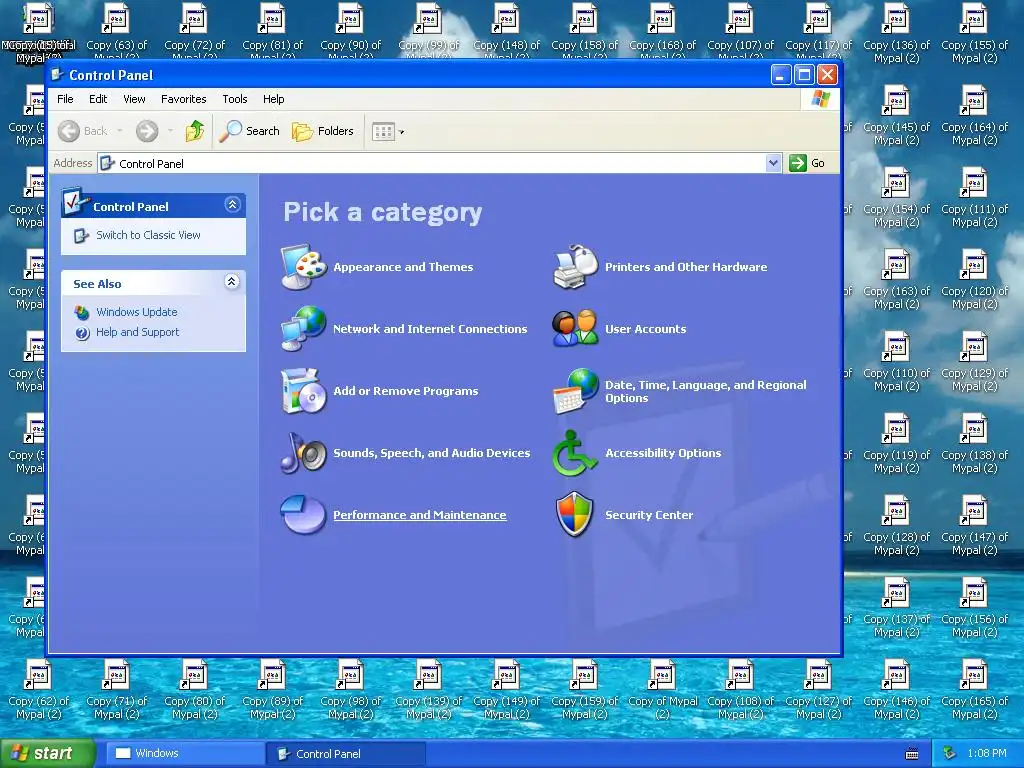Open the View menu

[135, 99]
